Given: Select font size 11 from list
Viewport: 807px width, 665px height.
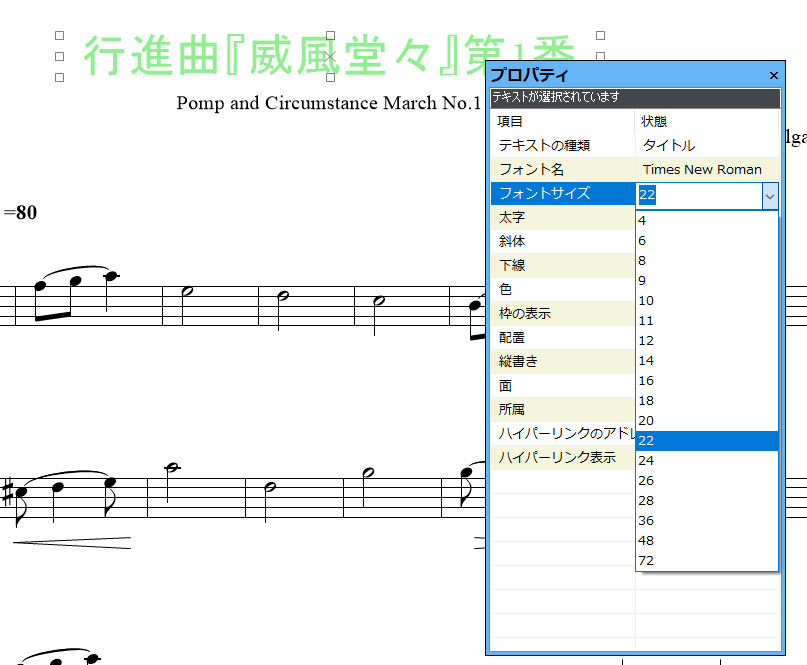Looking at the screenshot, I should (x=707, y=321).
